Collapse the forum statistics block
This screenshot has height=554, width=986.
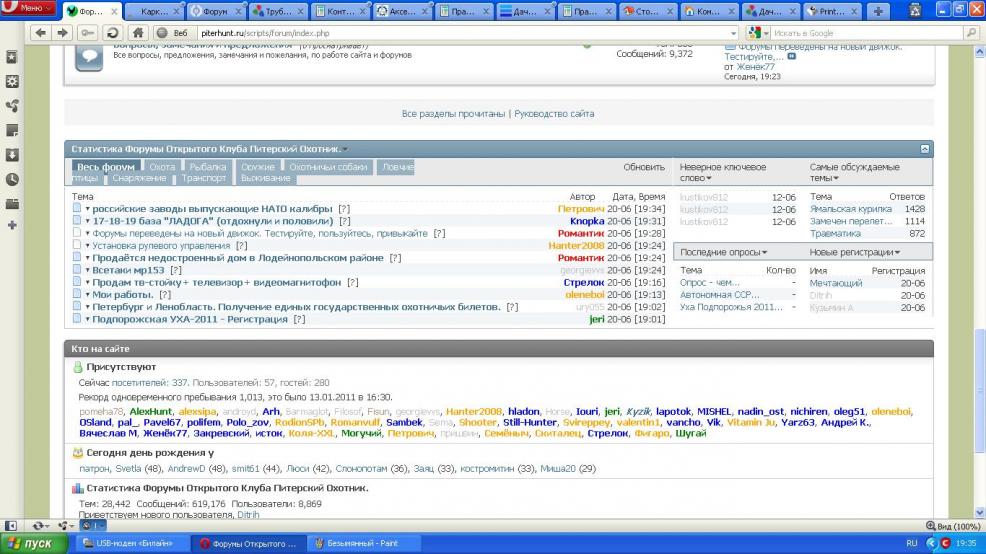925,148
